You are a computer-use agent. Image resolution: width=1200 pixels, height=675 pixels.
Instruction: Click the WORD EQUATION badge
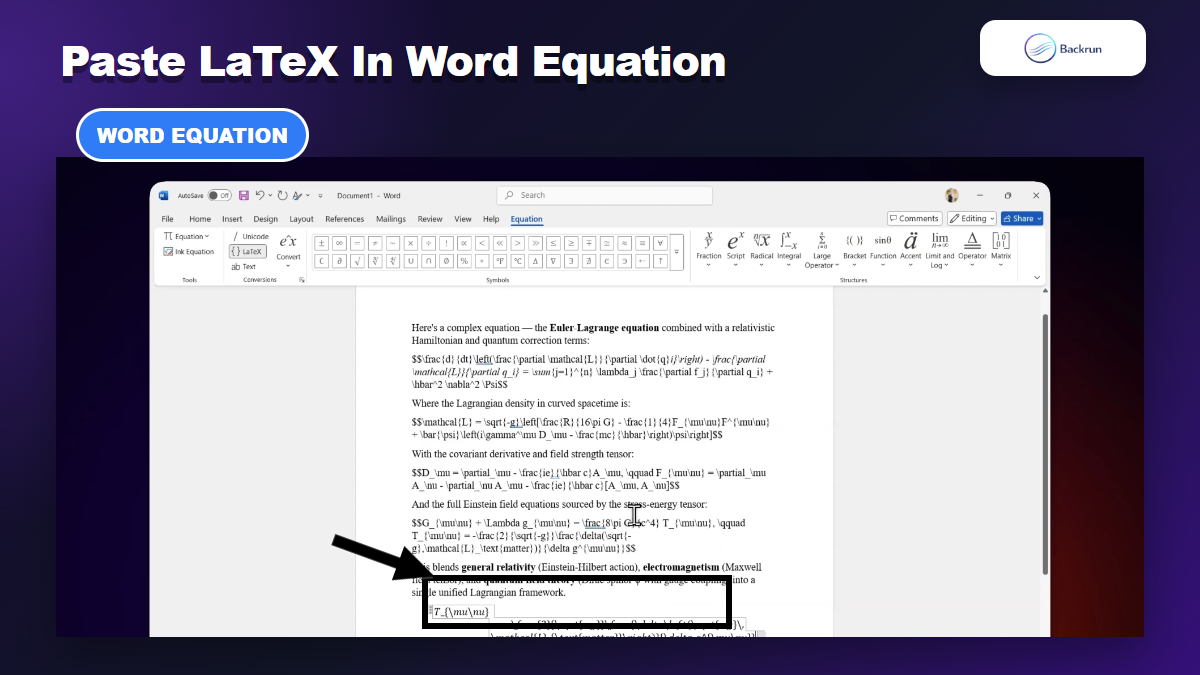192,135
